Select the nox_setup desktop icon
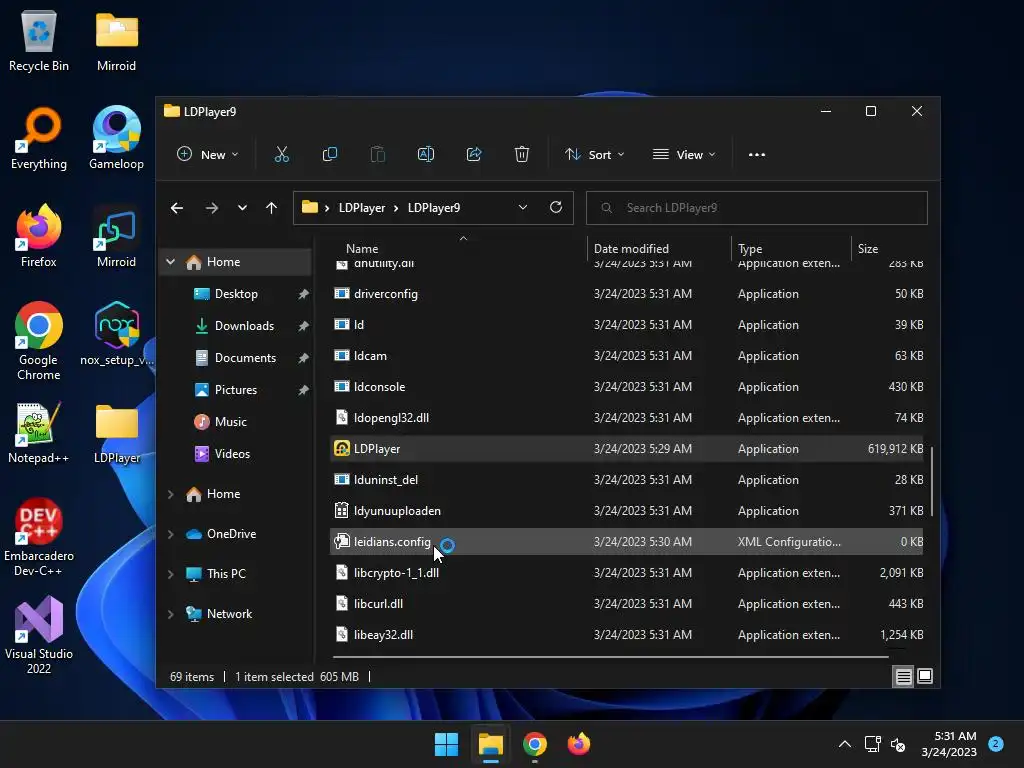The height and width of the screenshot is (768, 1024). point(116,334)
